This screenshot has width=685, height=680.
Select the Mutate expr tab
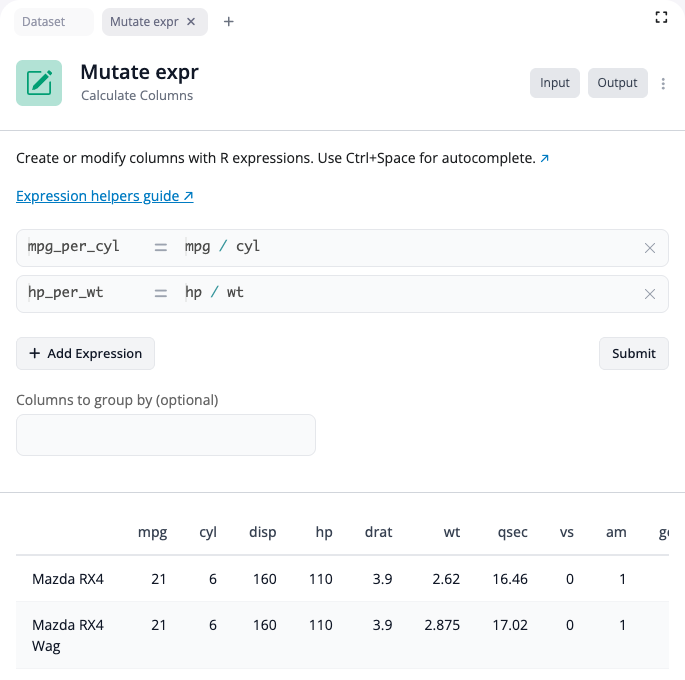pyautogui.click(x=145, y=22)
